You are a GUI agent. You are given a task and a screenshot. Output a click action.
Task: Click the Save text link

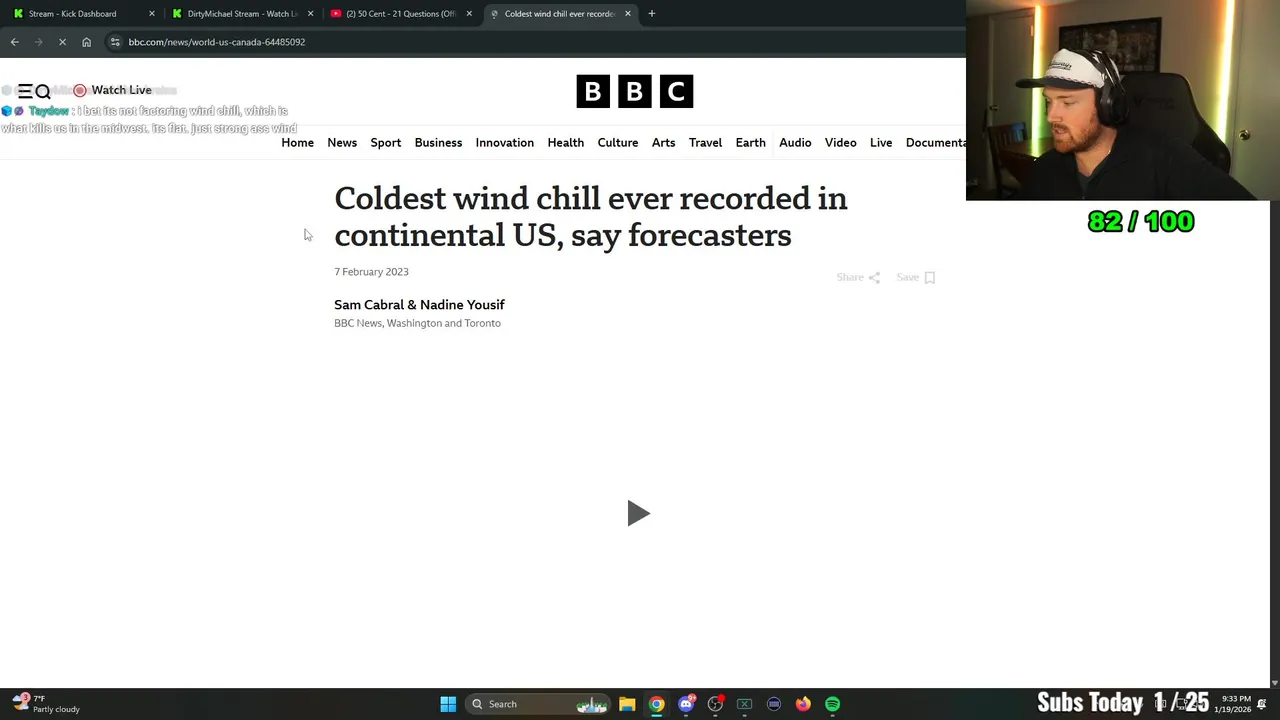pos(907,277)
